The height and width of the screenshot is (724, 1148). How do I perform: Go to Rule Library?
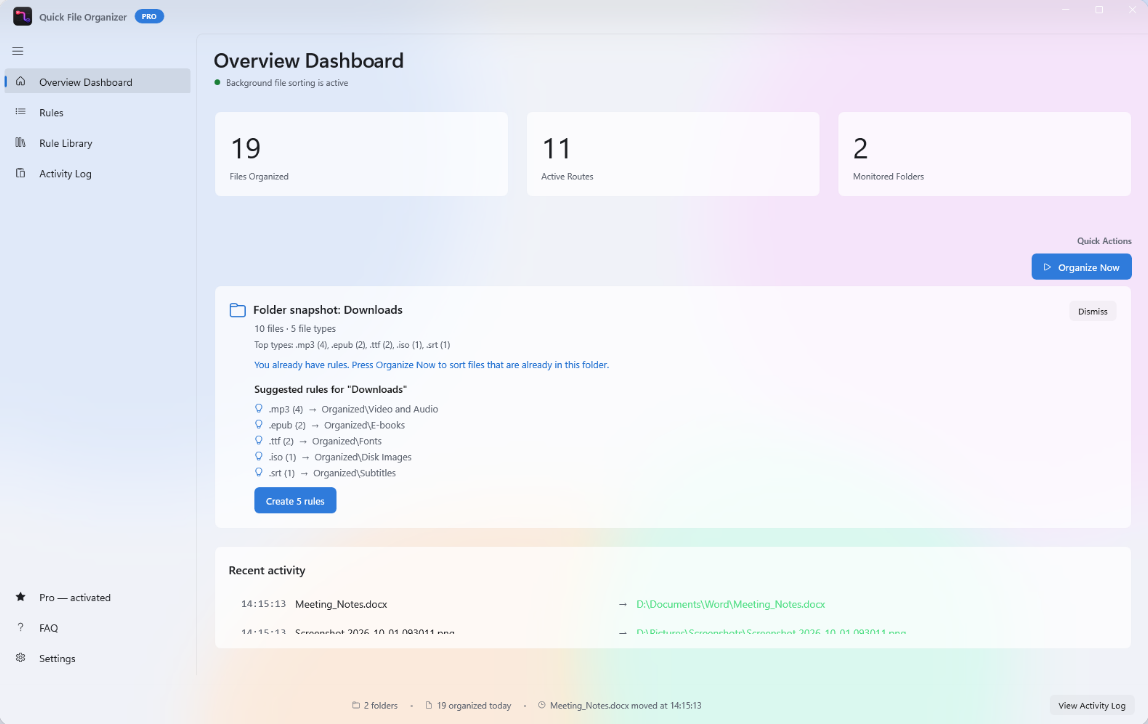point(97,143)
